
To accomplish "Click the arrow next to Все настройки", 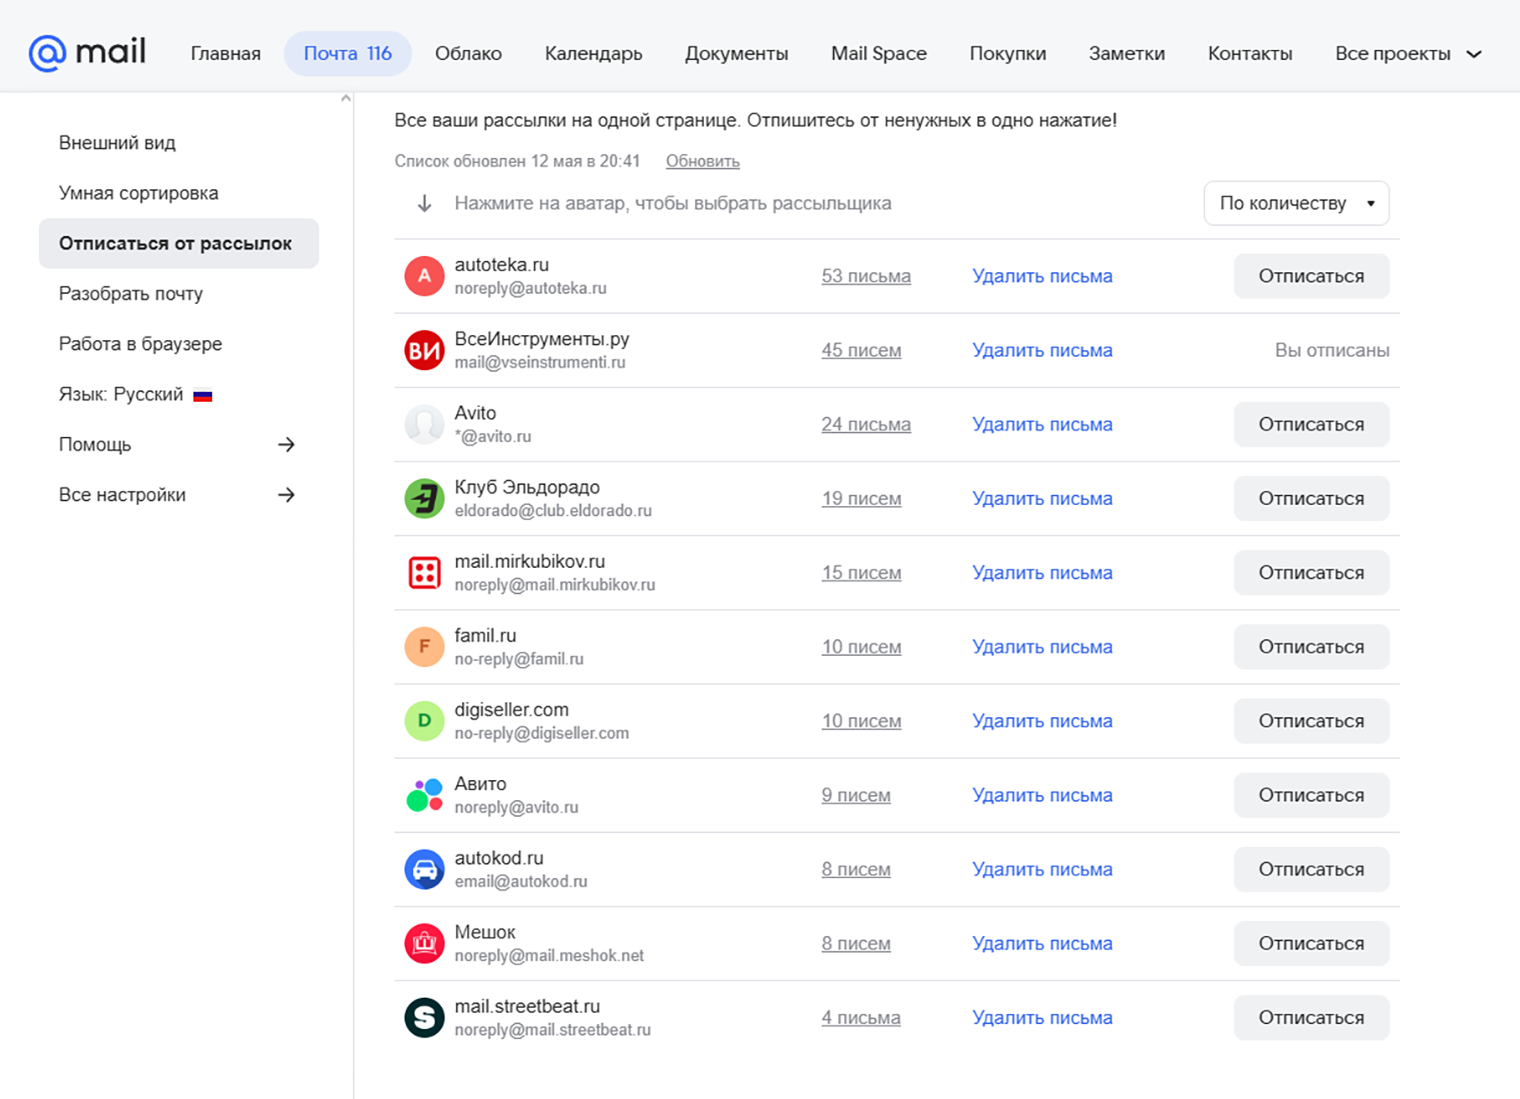I will point(286,494).
